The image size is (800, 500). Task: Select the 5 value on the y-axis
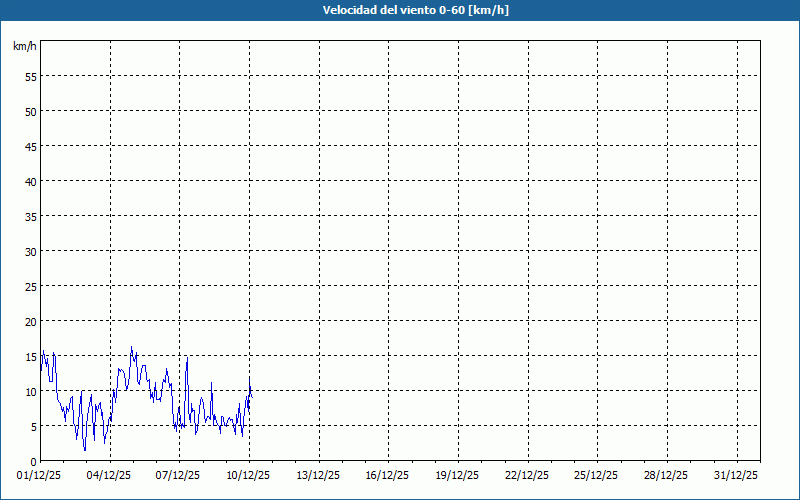point(34,427)
